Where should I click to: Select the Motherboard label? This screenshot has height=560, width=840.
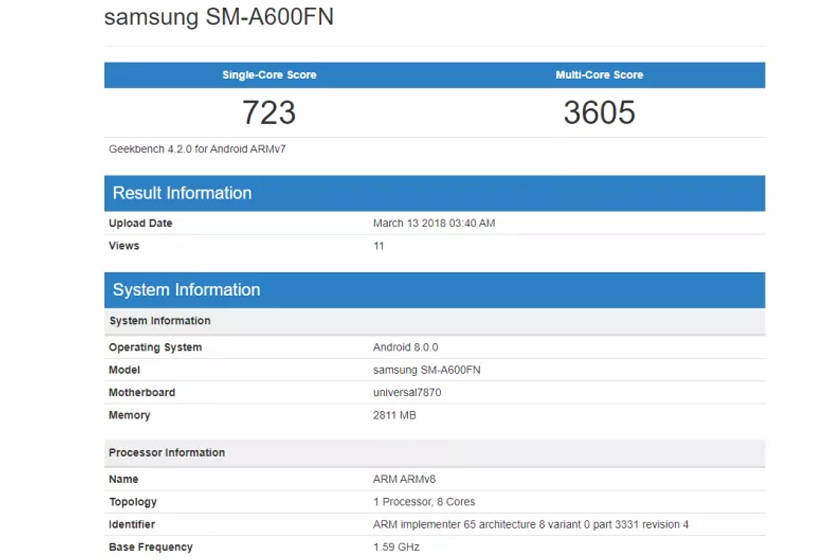[142, 392]
